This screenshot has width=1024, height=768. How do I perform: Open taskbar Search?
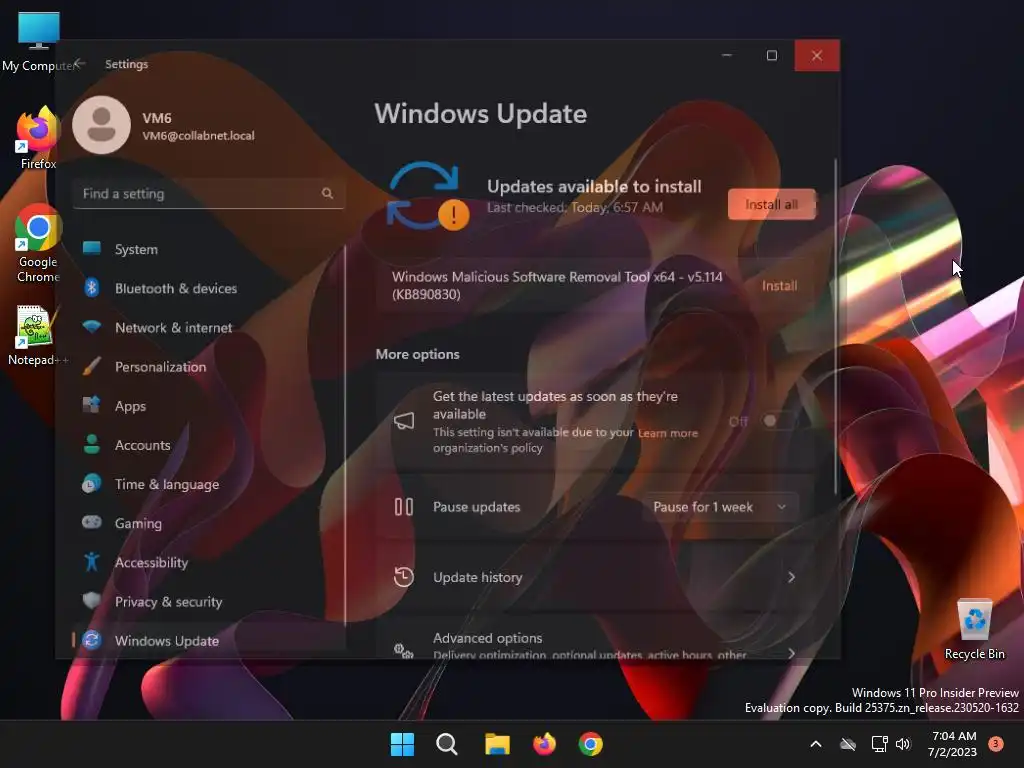click(x=447, y=744)
